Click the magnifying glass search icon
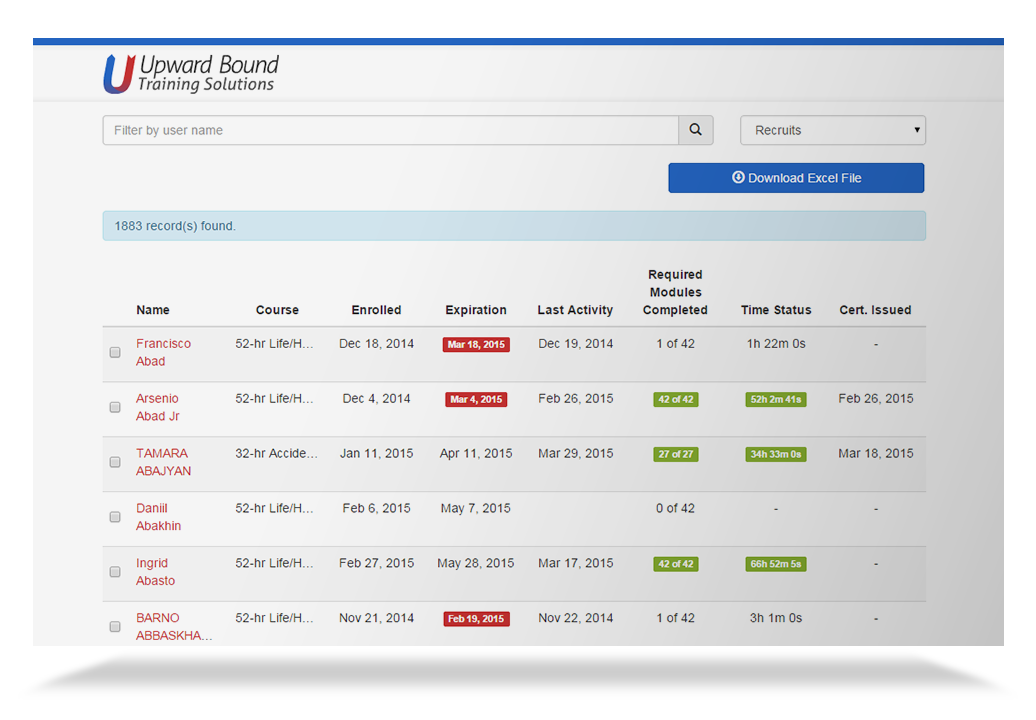Viewport: 1036px width, 720px height. [x=695, y=130]
